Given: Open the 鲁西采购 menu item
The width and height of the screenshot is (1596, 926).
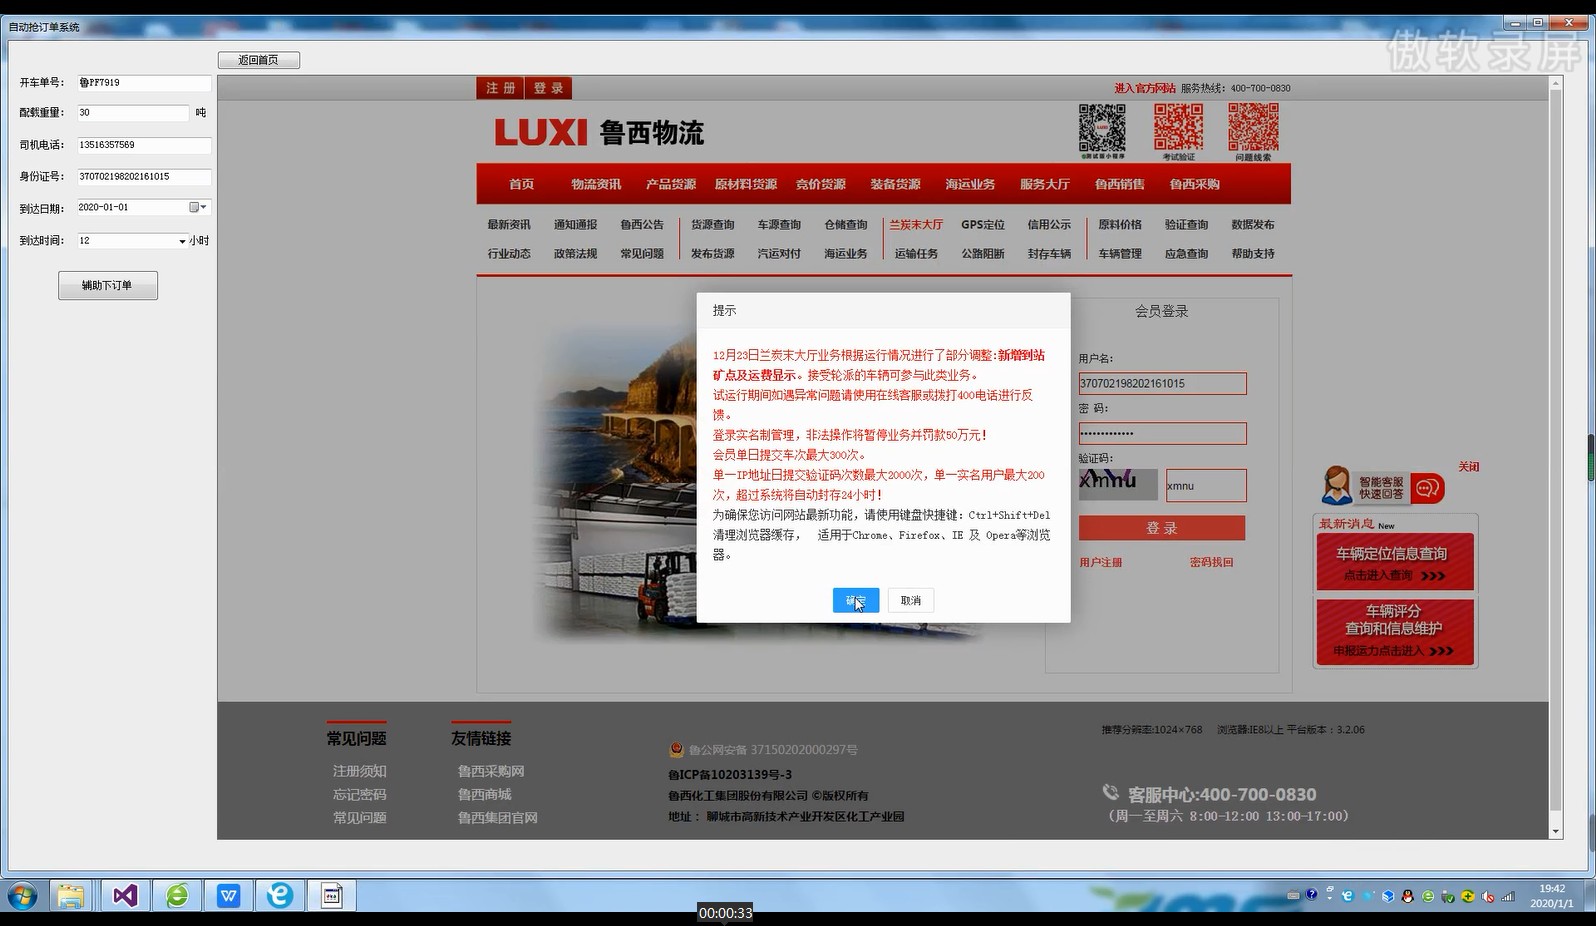Looking at the screenshot, I should (x=1195, y=184).
